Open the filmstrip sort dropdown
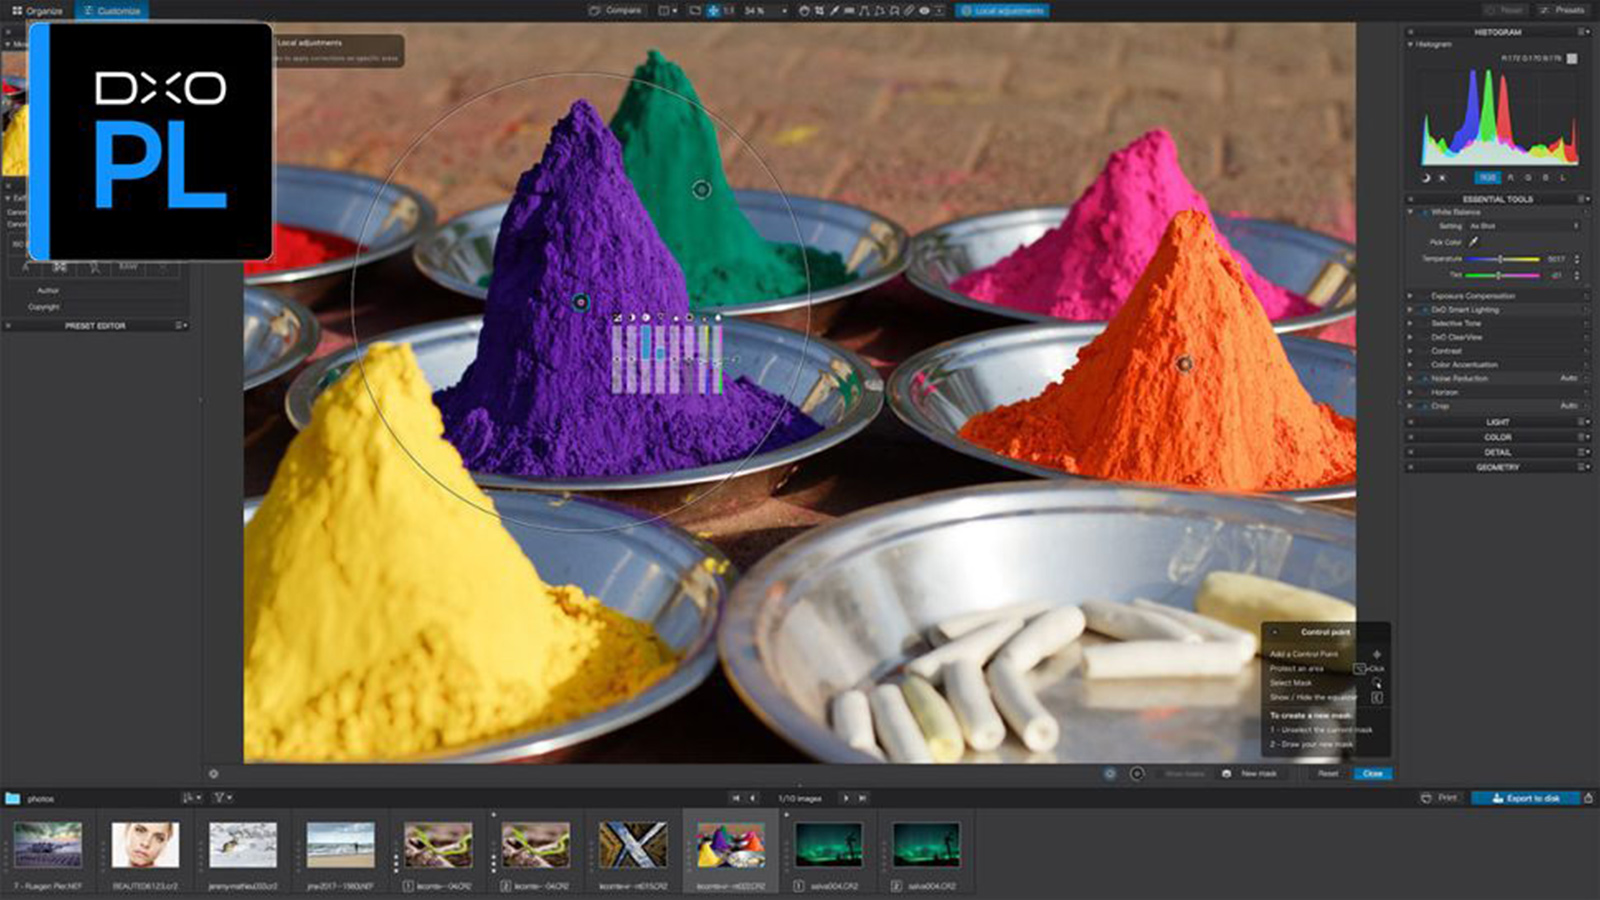The image size is (1600, 900). 191,798
